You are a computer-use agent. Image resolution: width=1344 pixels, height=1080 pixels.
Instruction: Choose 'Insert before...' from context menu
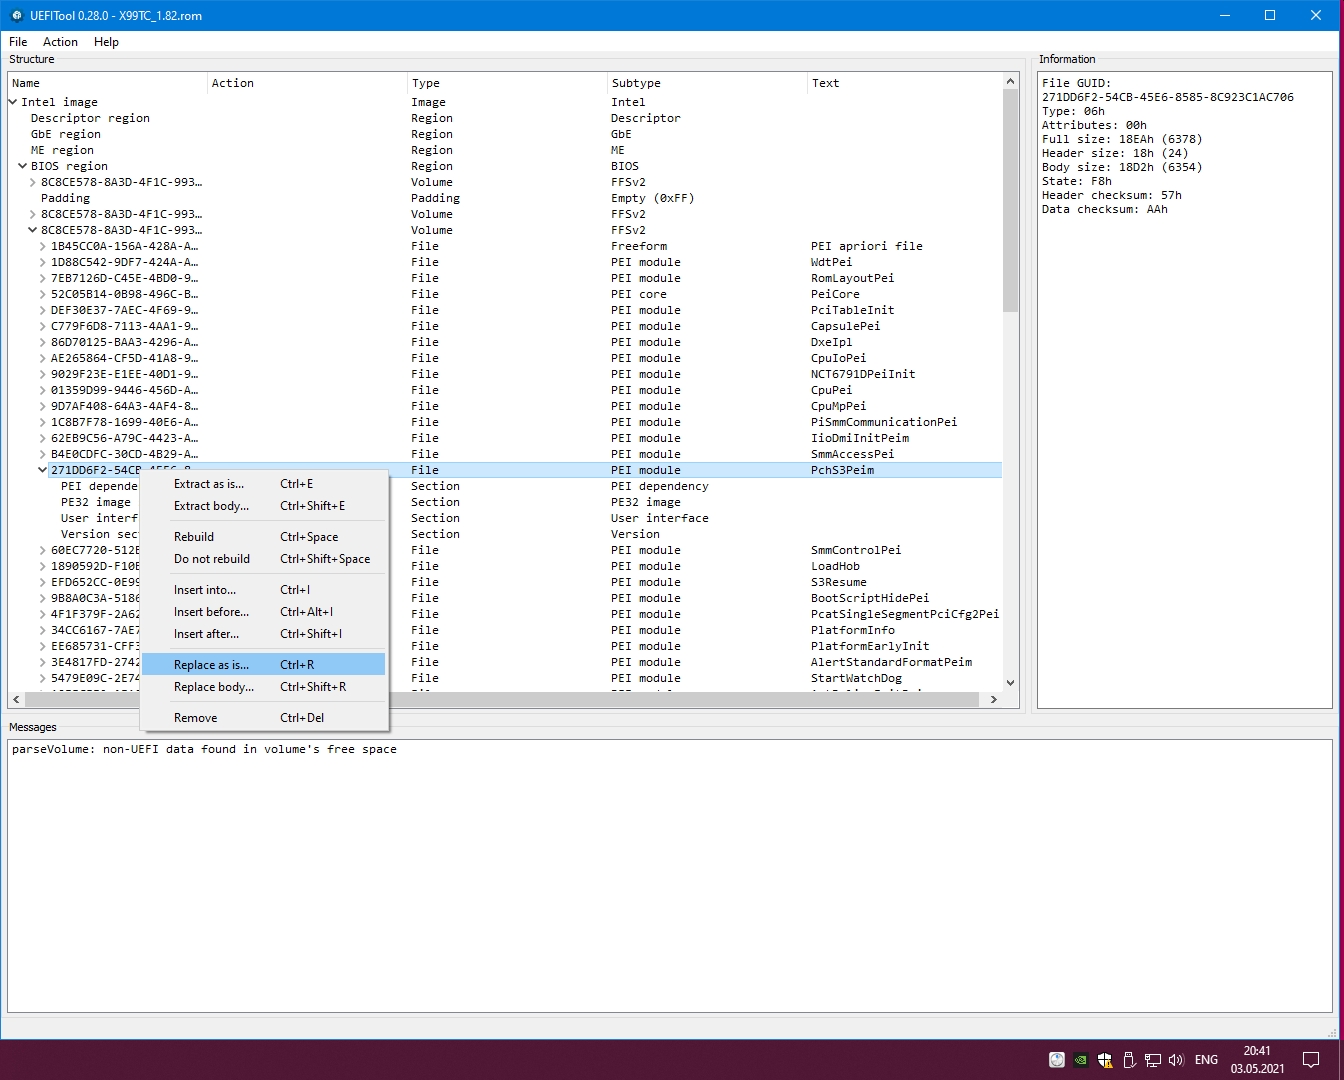pyautogui.click(x=264, y=612)
